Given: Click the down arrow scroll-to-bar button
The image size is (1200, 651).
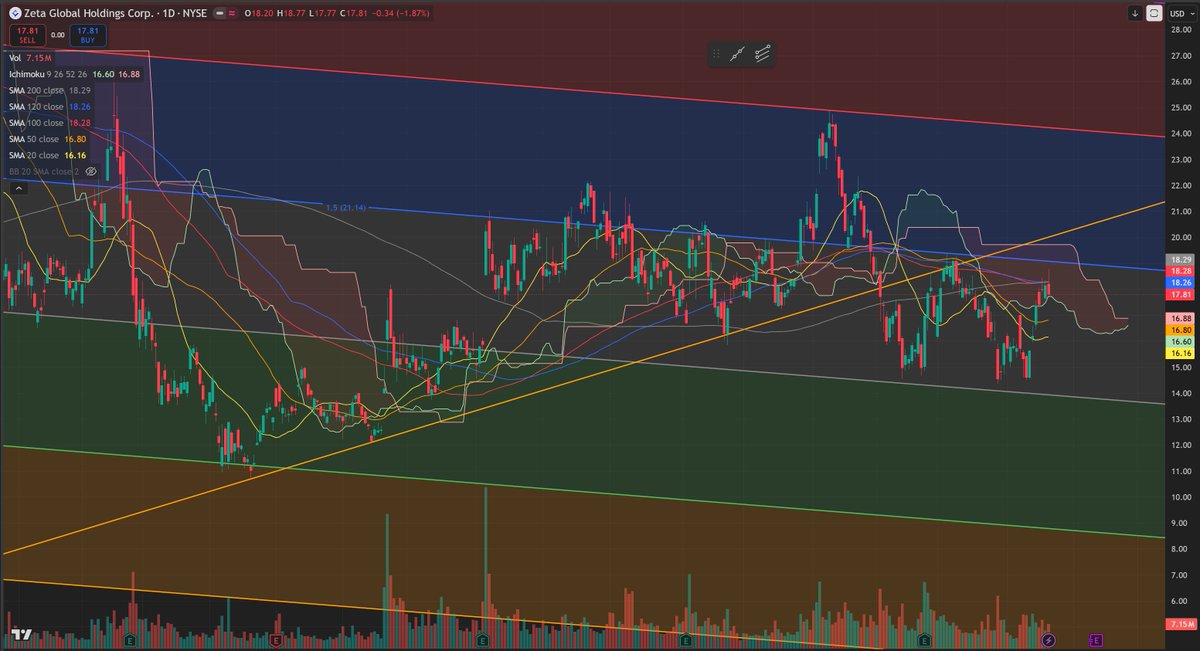Looking at the screenshot, I should 1135,14.
